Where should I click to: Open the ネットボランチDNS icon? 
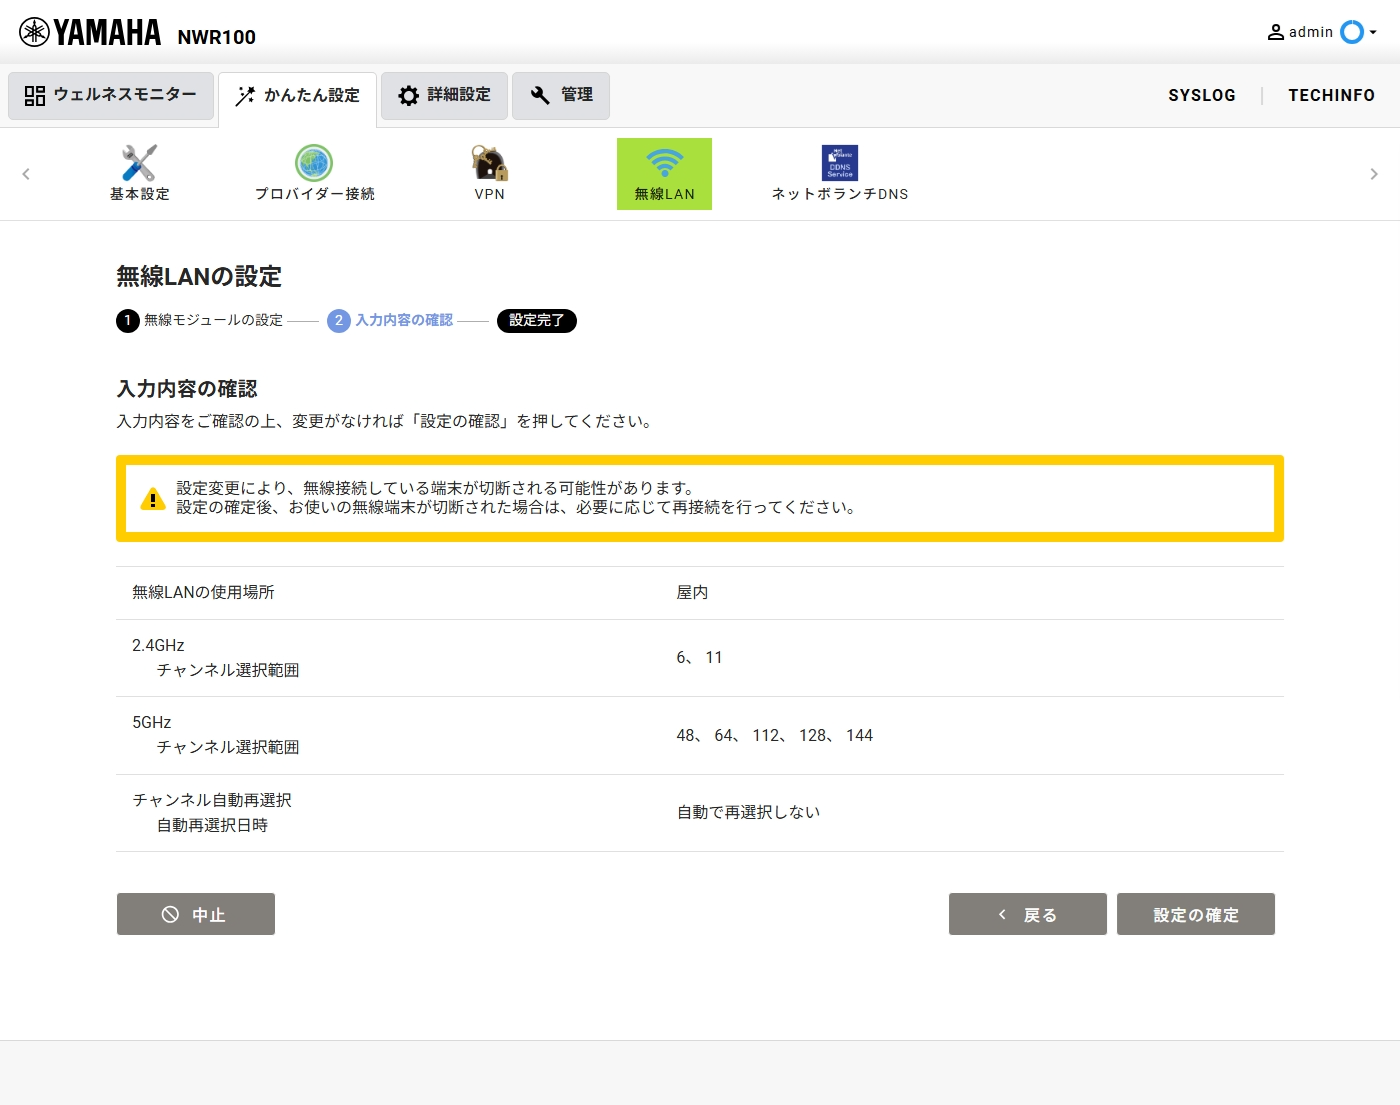pos(839,164)
